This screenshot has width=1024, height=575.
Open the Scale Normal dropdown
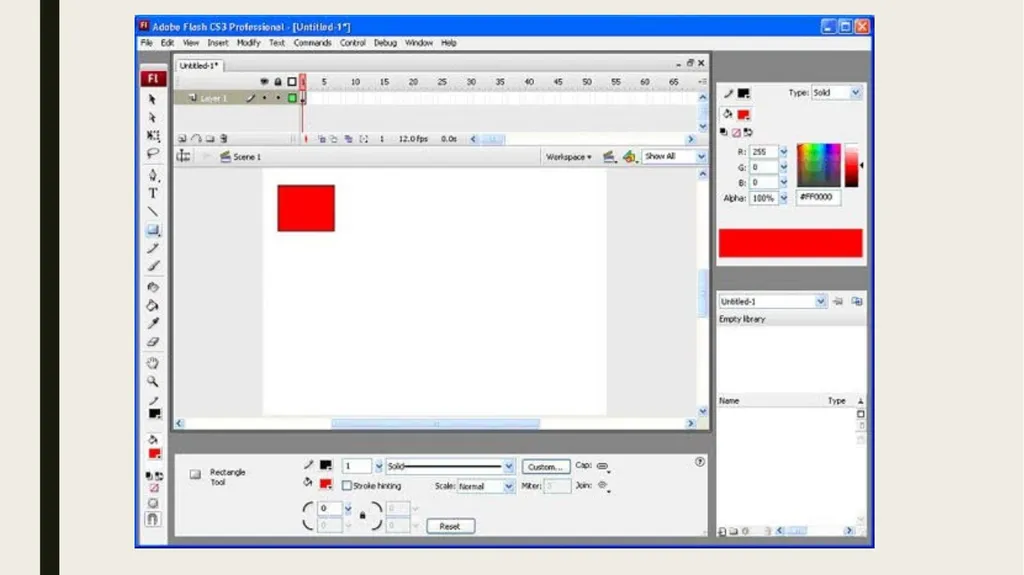[486, 486]
